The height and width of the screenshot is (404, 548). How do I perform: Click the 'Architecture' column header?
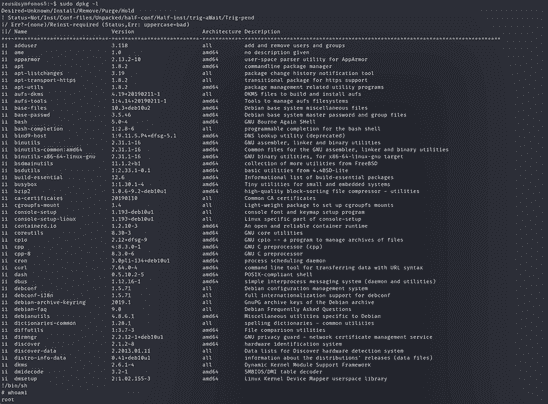pos(222,31)
